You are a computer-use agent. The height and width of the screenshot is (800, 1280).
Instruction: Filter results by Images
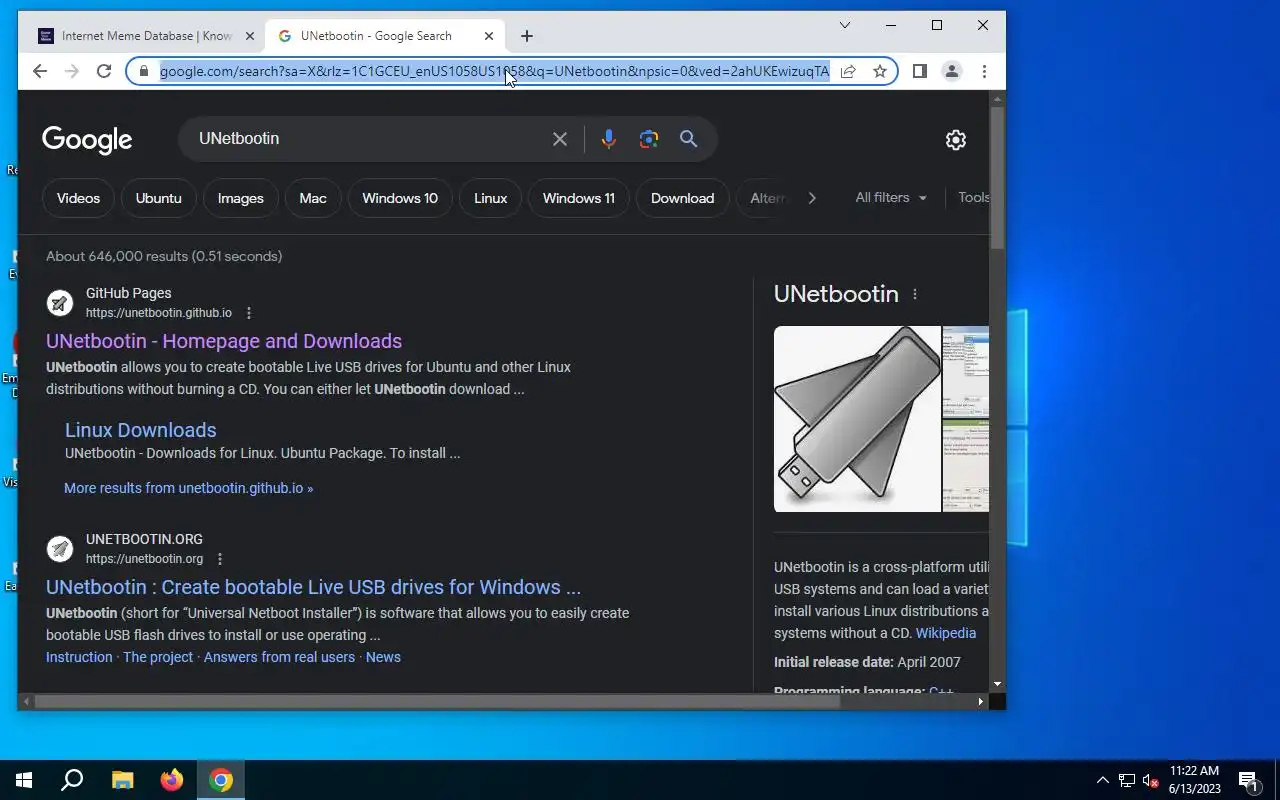(241, 198)
